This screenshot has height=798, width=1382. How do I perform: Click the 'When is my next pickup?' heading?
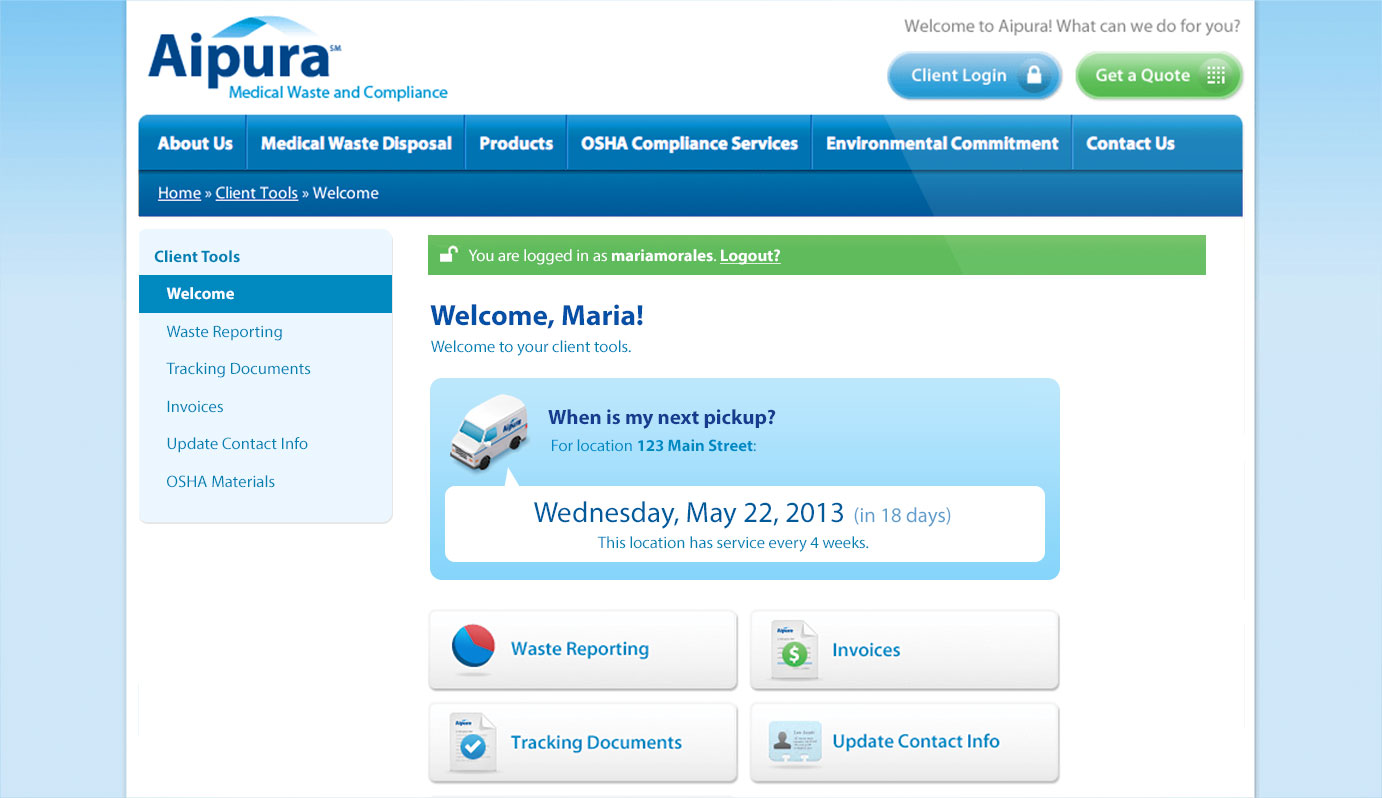(662, 418)
